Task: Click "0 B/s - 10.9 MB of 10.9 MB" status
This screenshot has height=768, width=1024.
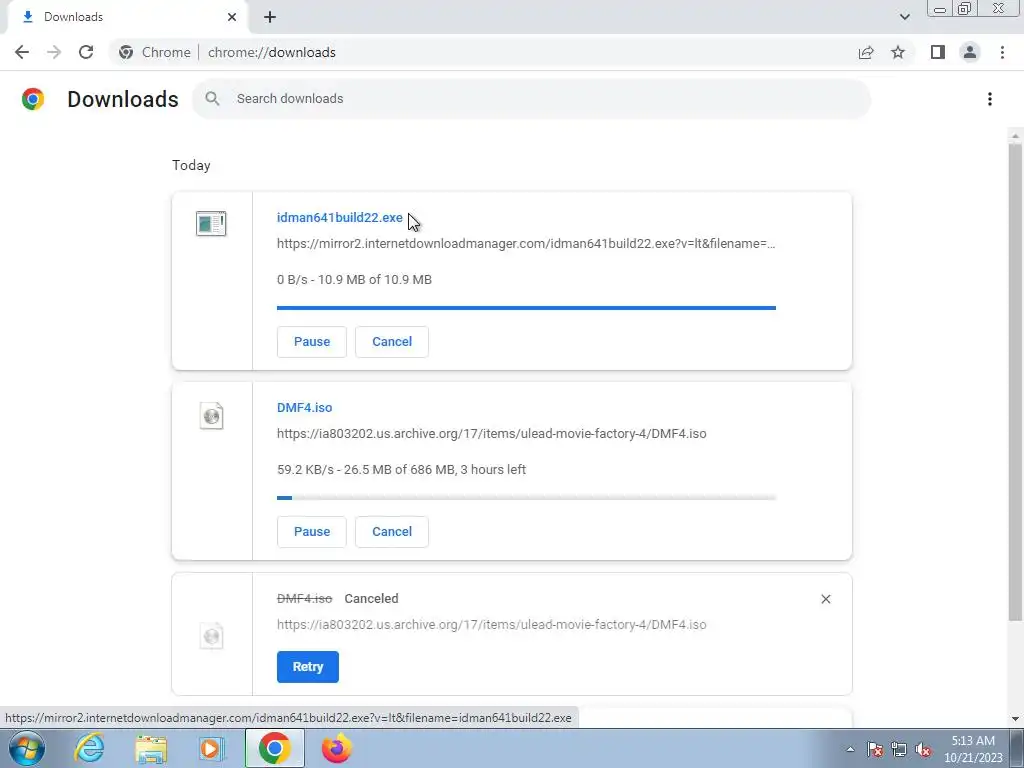Action: pos(354,280)
